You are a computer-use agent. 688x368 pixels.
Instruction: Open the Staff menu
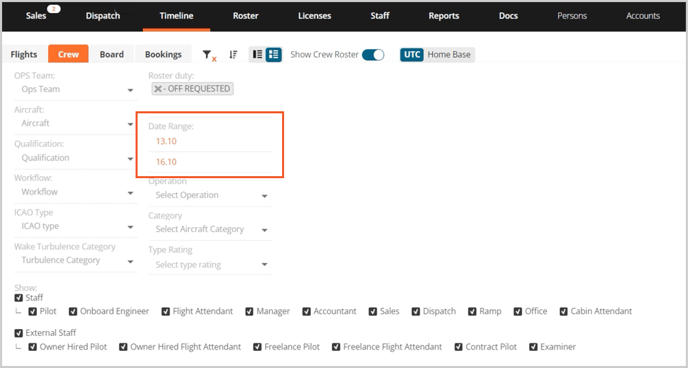point(380,16)
